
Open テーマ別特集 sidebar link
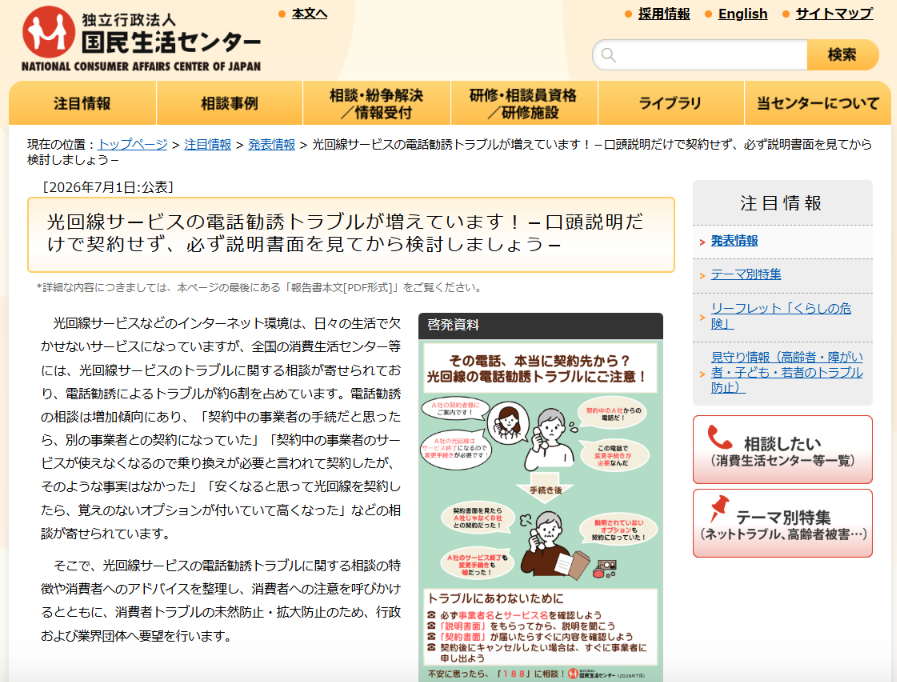[746, 274]
